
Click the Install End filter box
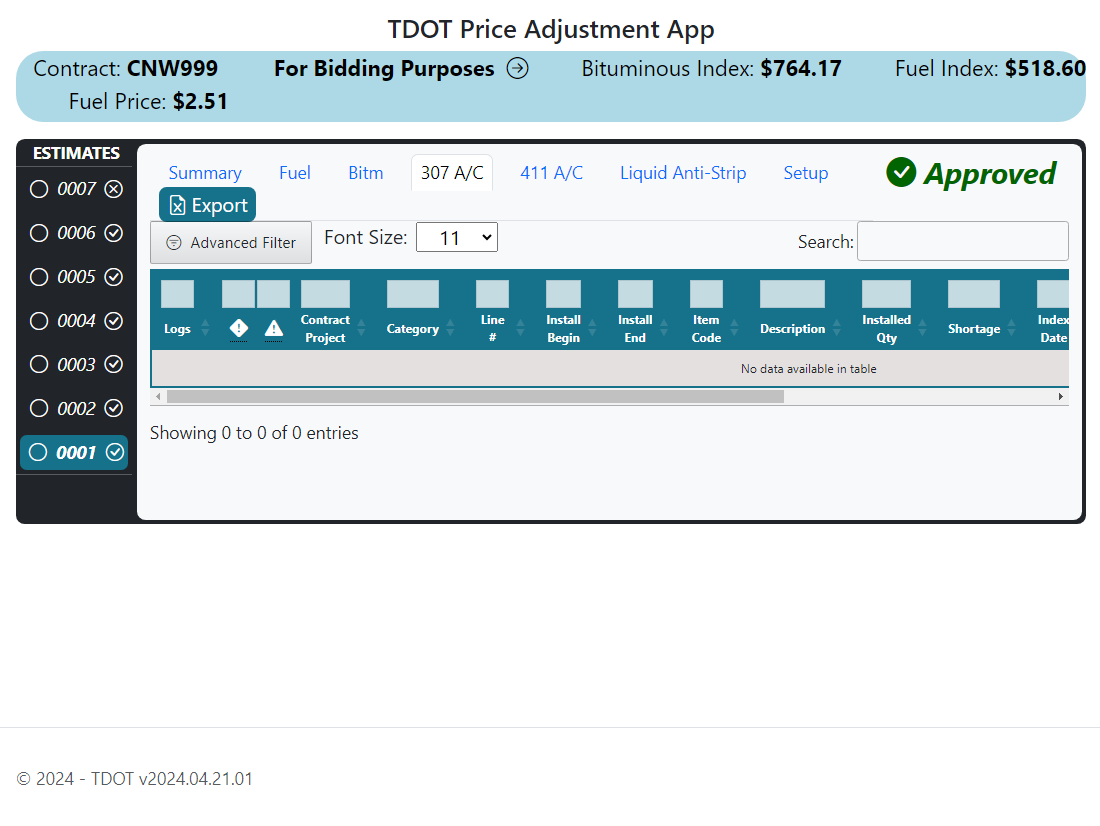click(635, 294)
